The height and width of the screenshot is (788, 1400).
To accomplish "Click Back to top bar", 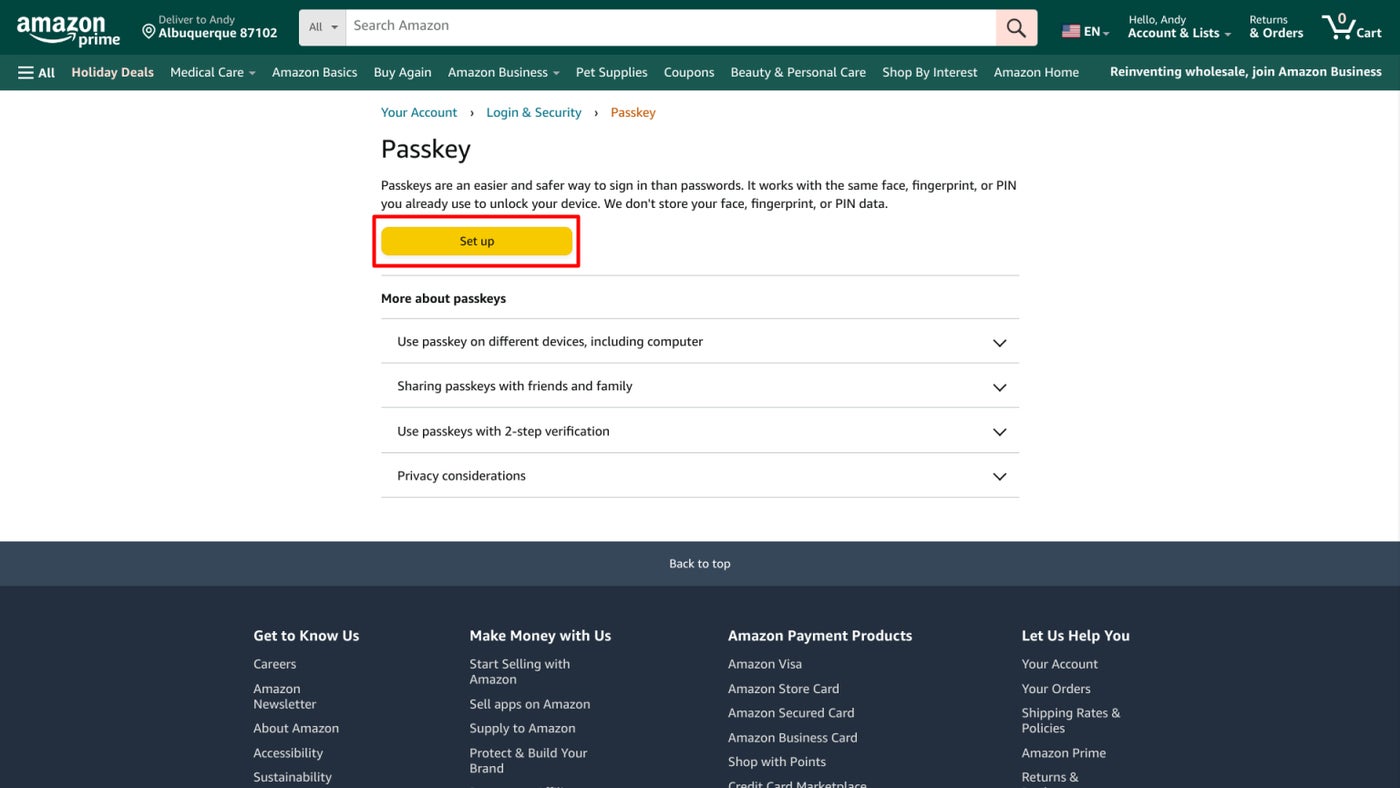I will click(x=700, y=564).
